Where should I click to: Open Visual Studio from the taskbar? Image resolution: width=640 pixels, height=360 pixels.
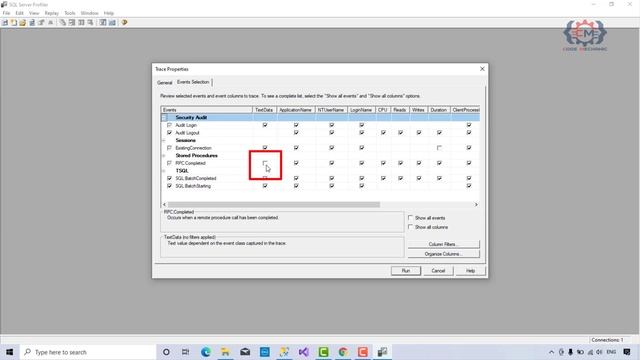tap(304, 352)
